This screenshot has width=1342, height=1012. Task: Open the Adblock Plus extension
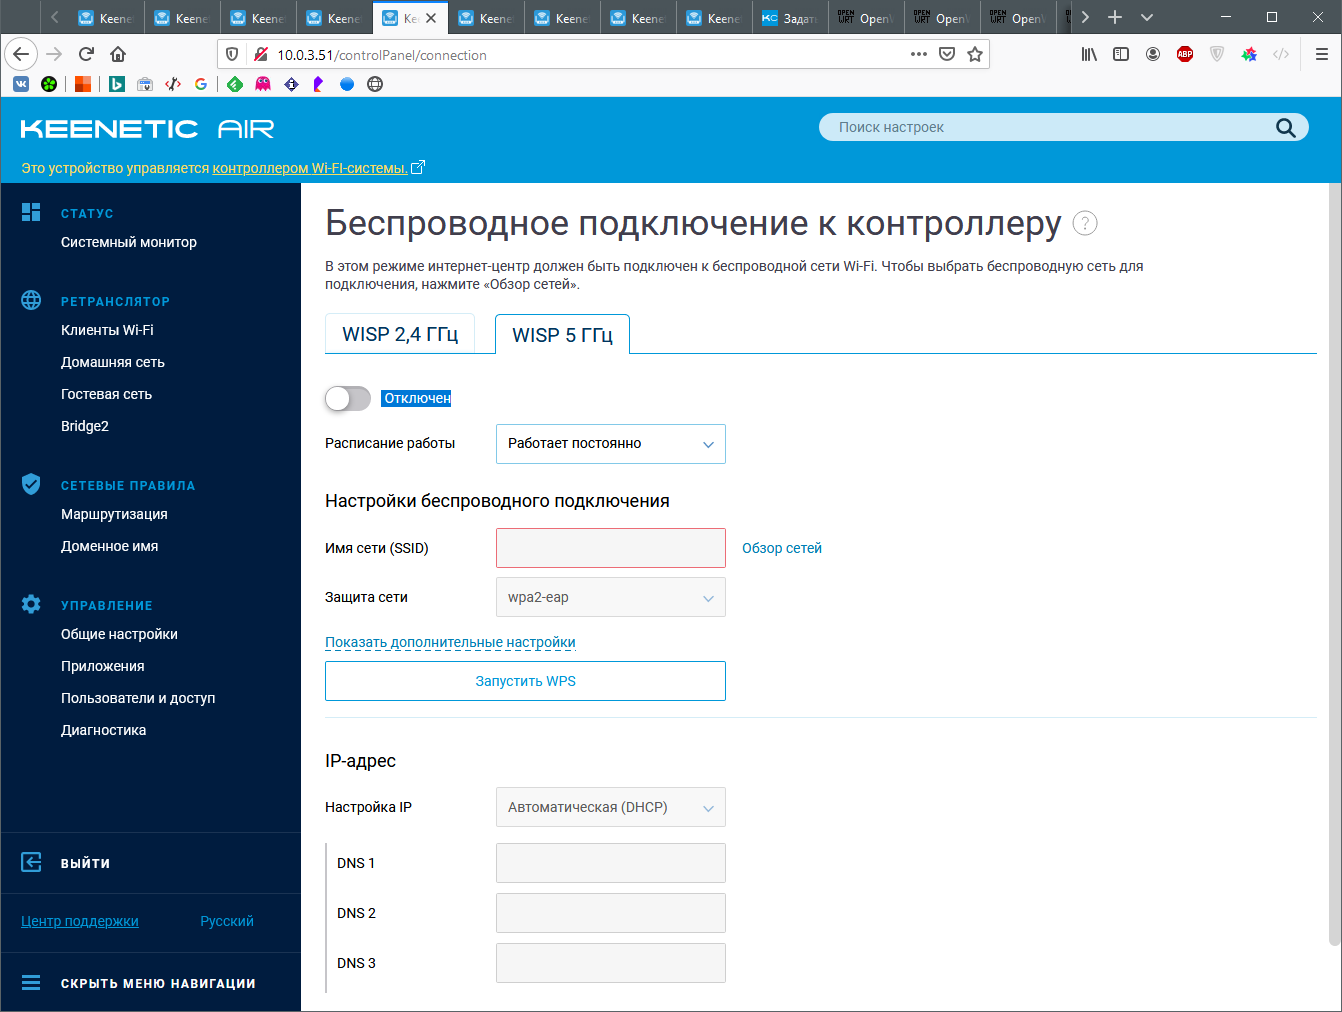click(1185, 54)
